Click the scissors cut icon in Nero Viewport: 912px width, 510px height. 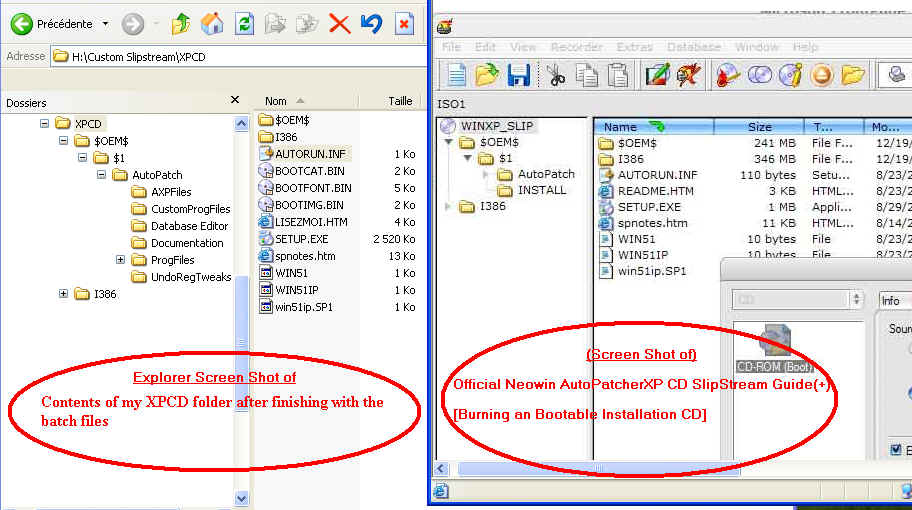pyautogui.click(x=556, y=76)
